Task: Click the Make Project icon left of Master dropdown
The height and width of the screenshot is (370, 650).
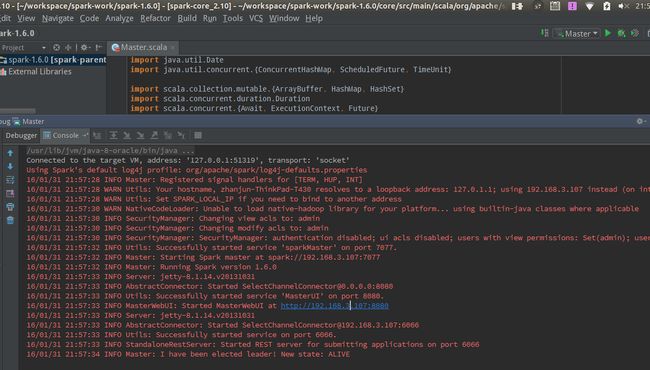Action: tap(545, 33)
